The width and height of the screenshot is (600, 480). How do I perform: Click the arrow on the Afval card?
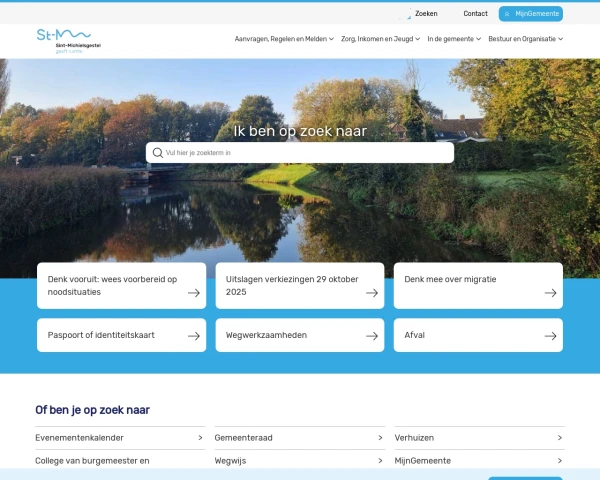[x=550, y=336]
